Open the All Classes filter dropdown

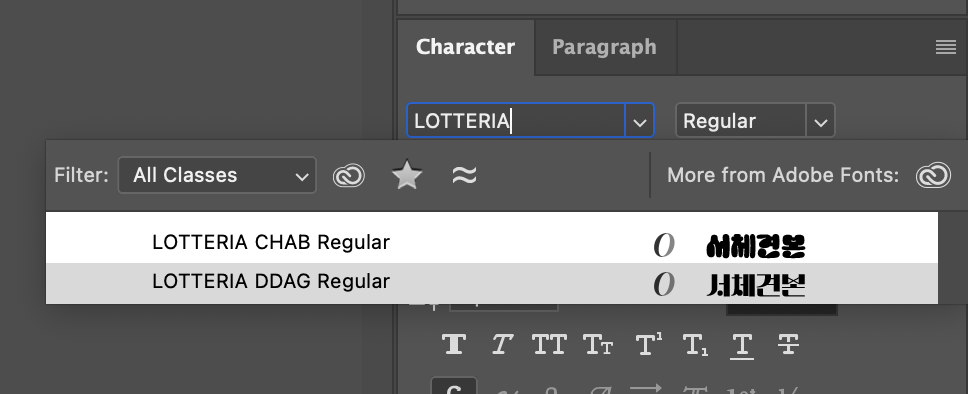[x=217, y=175]
